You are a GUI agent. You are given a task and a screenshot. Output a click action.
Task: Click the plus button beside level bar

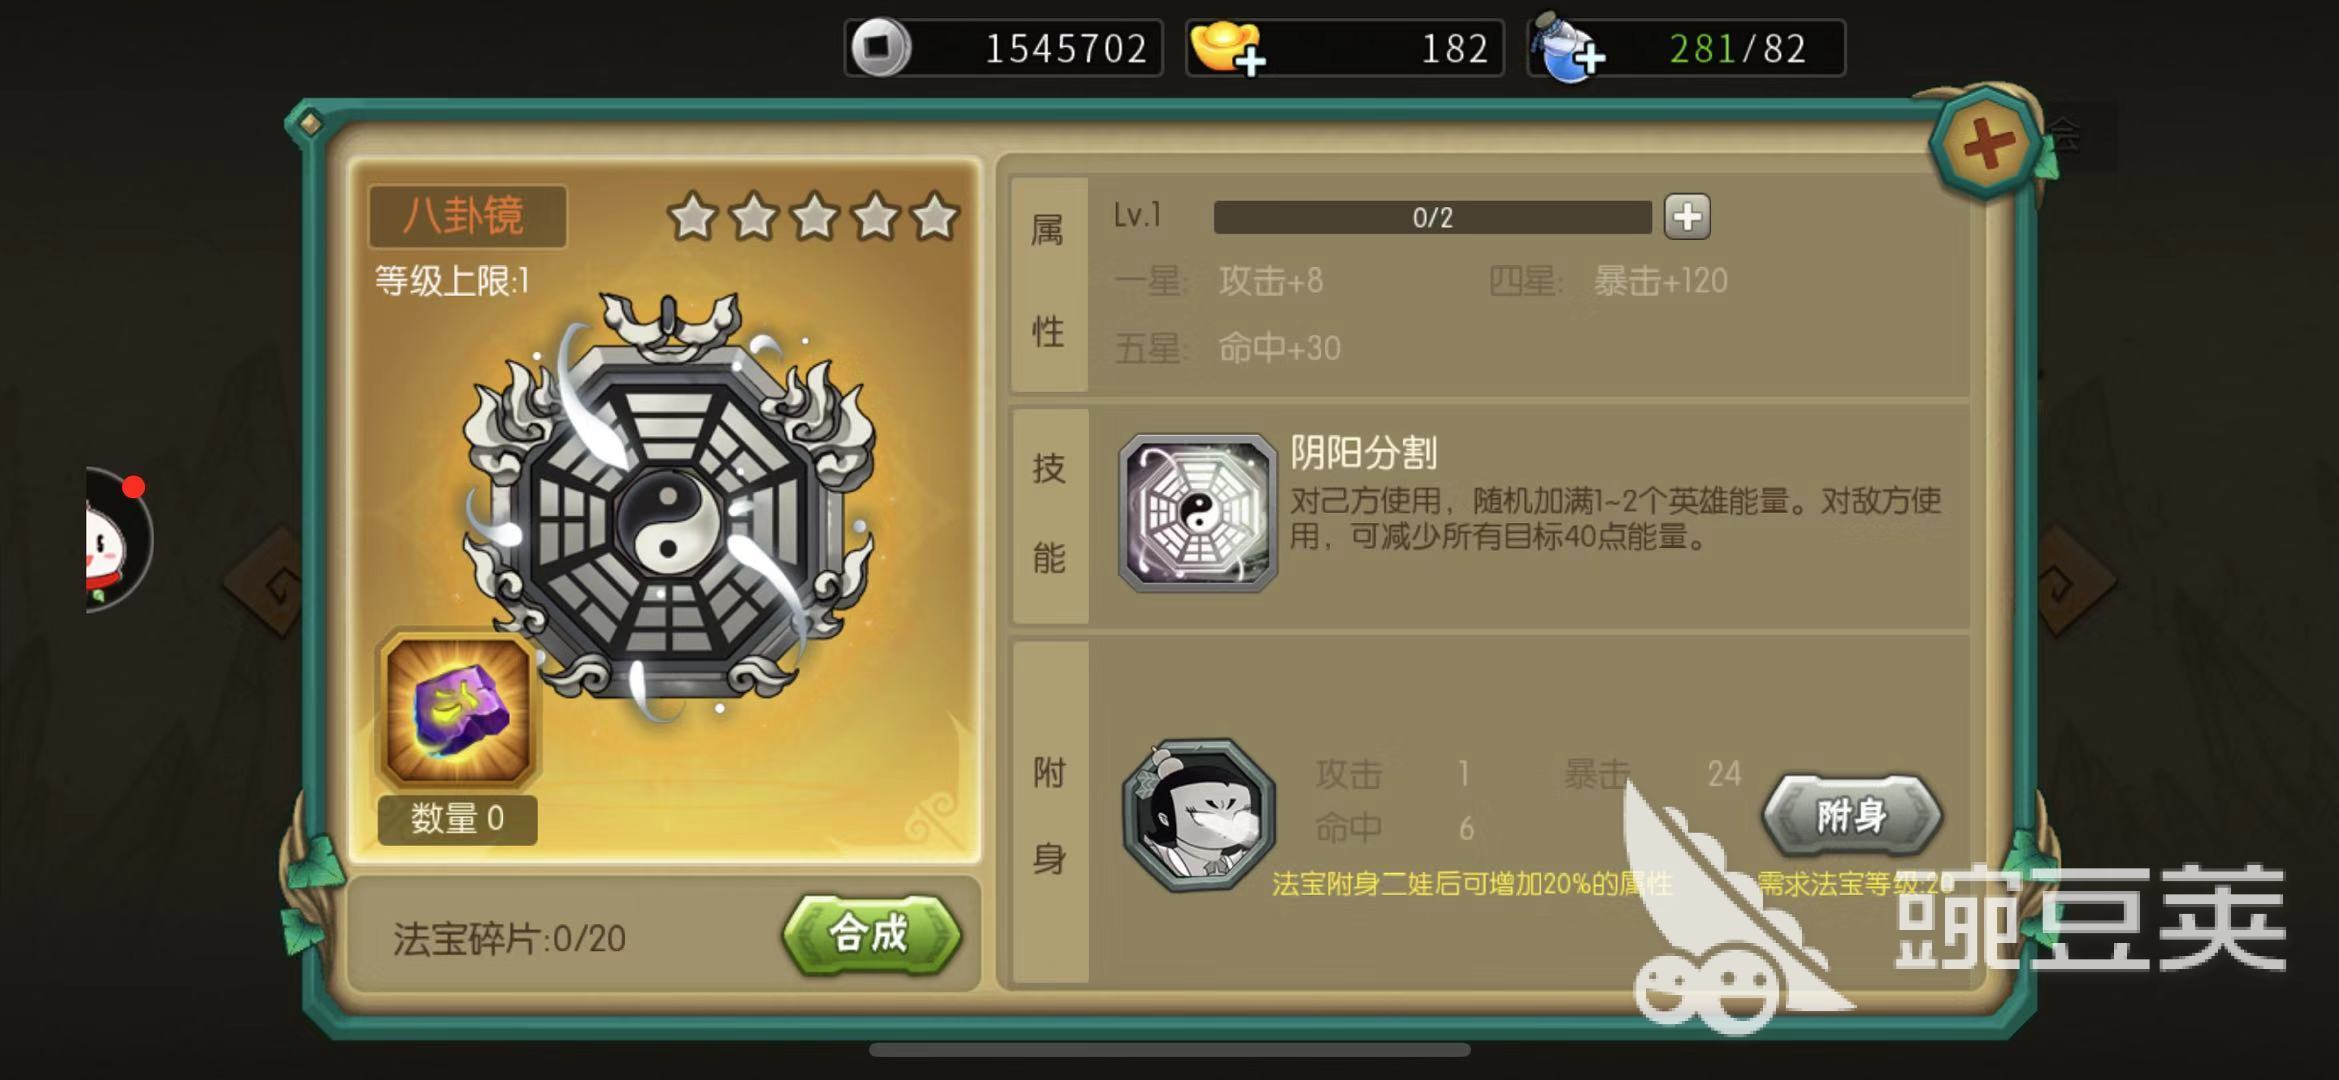(1687, 217)
